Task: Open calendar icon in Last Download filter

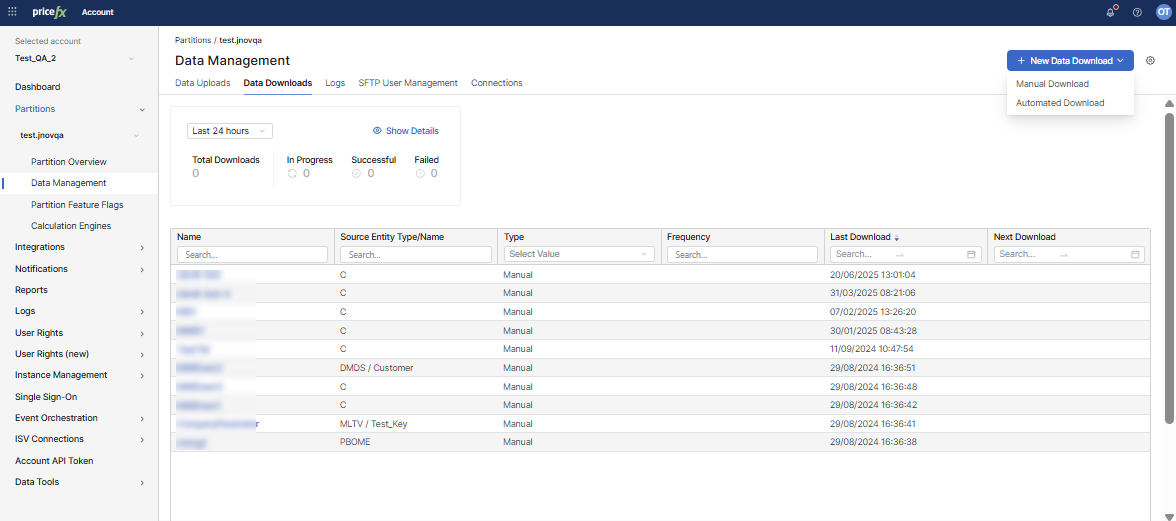Action: pos(971,255)
